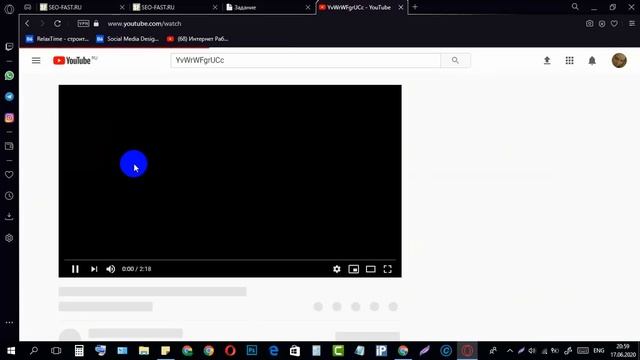
Task: Open Windows Start menu
Action: 11,351
